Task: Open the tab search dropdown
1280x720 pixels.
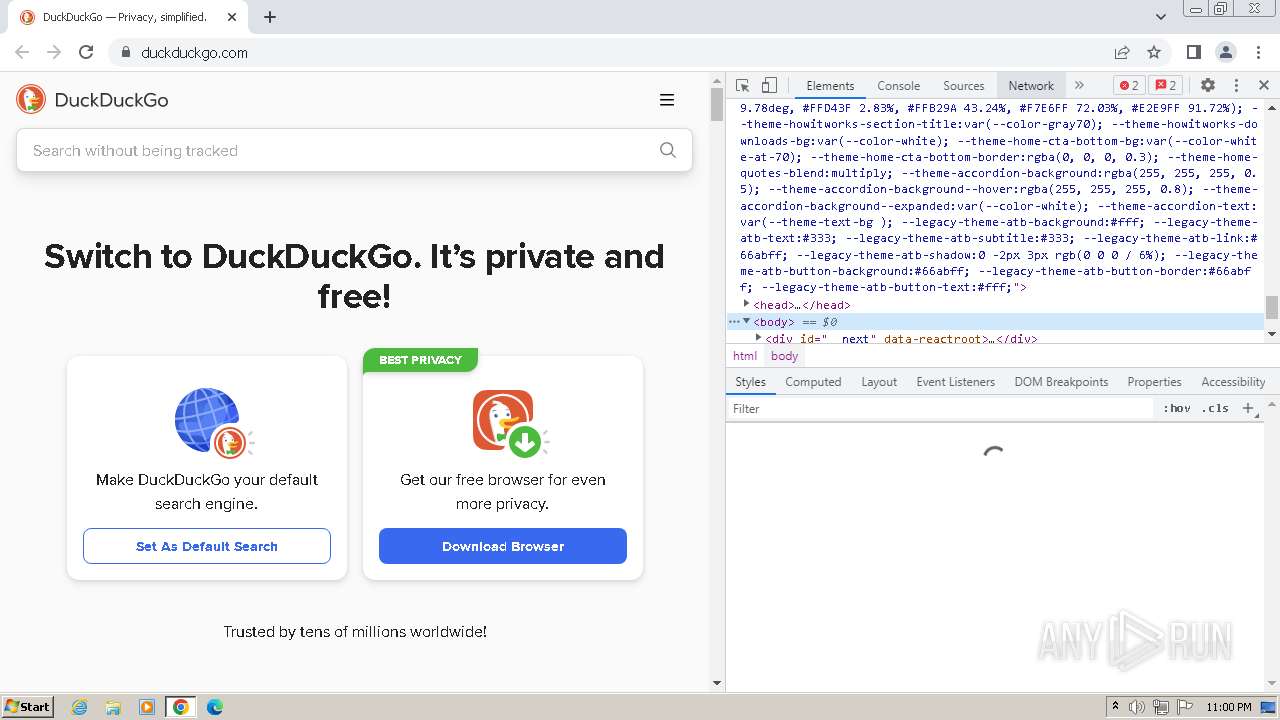Action: tap(1161, 17)
